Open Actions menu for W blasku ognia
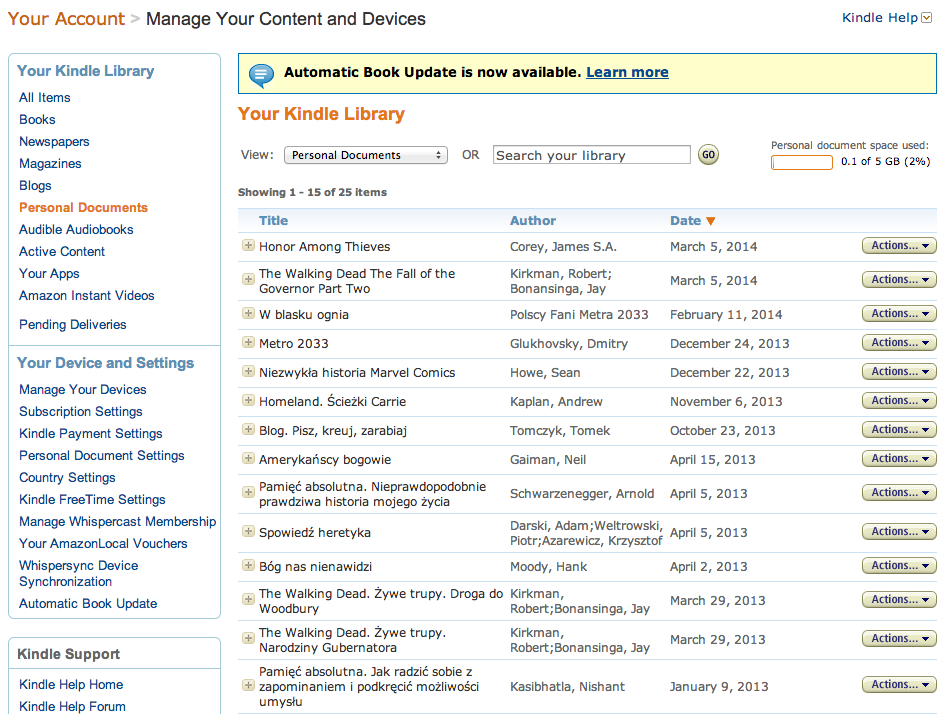The image size is (942, 714). (899, 313)
